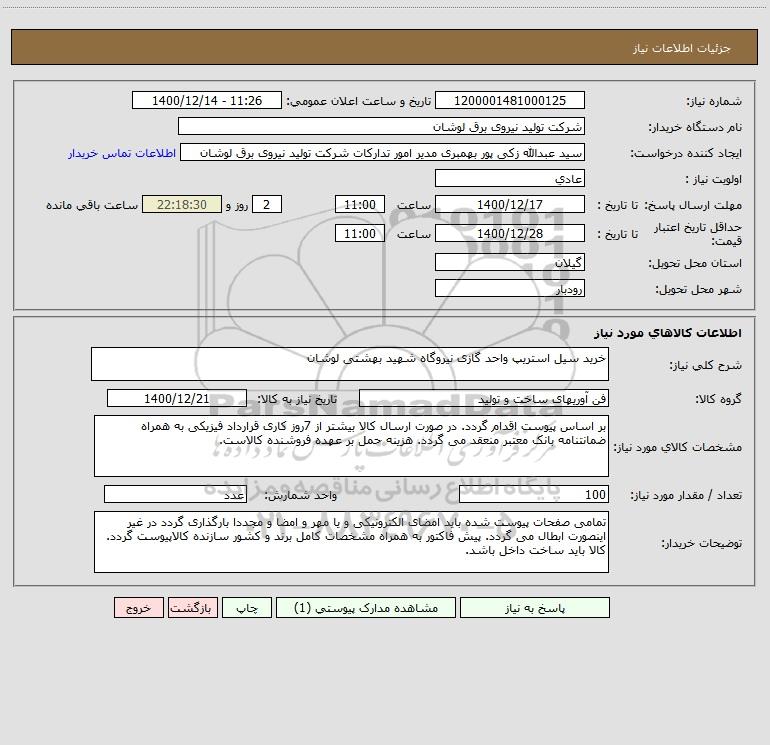
Task: Click the label مهلت ارسال پاسخ
Action: (x=692, y=205)
